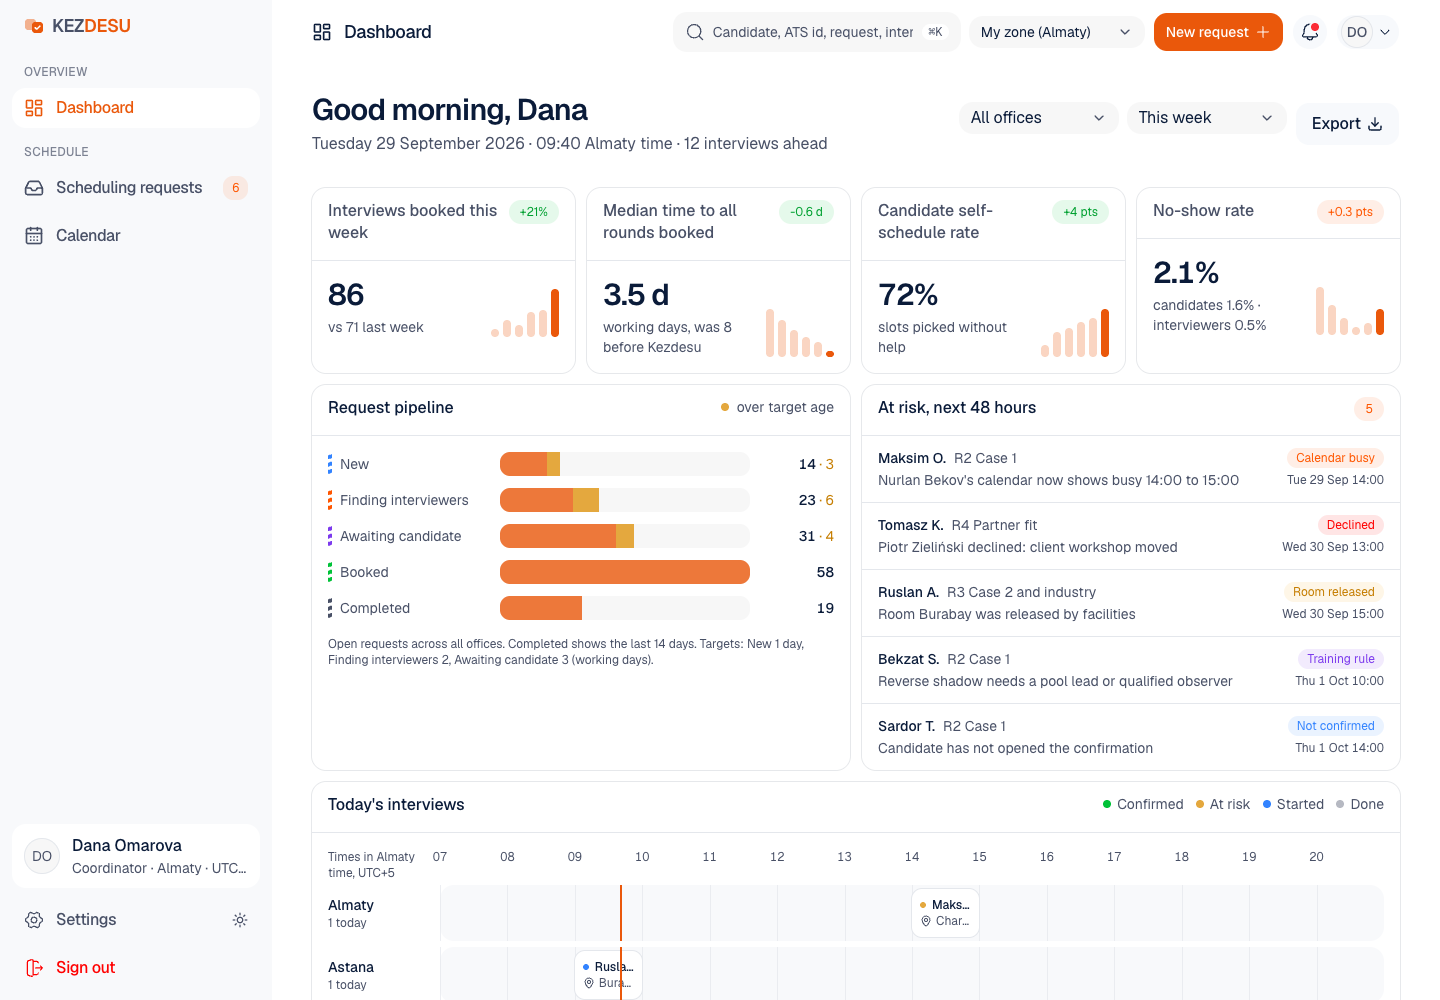Click the Maks... interview on Almaty timeline
The width and height of the screenshot is (1440, 1000).
click(x=945, y=913)
